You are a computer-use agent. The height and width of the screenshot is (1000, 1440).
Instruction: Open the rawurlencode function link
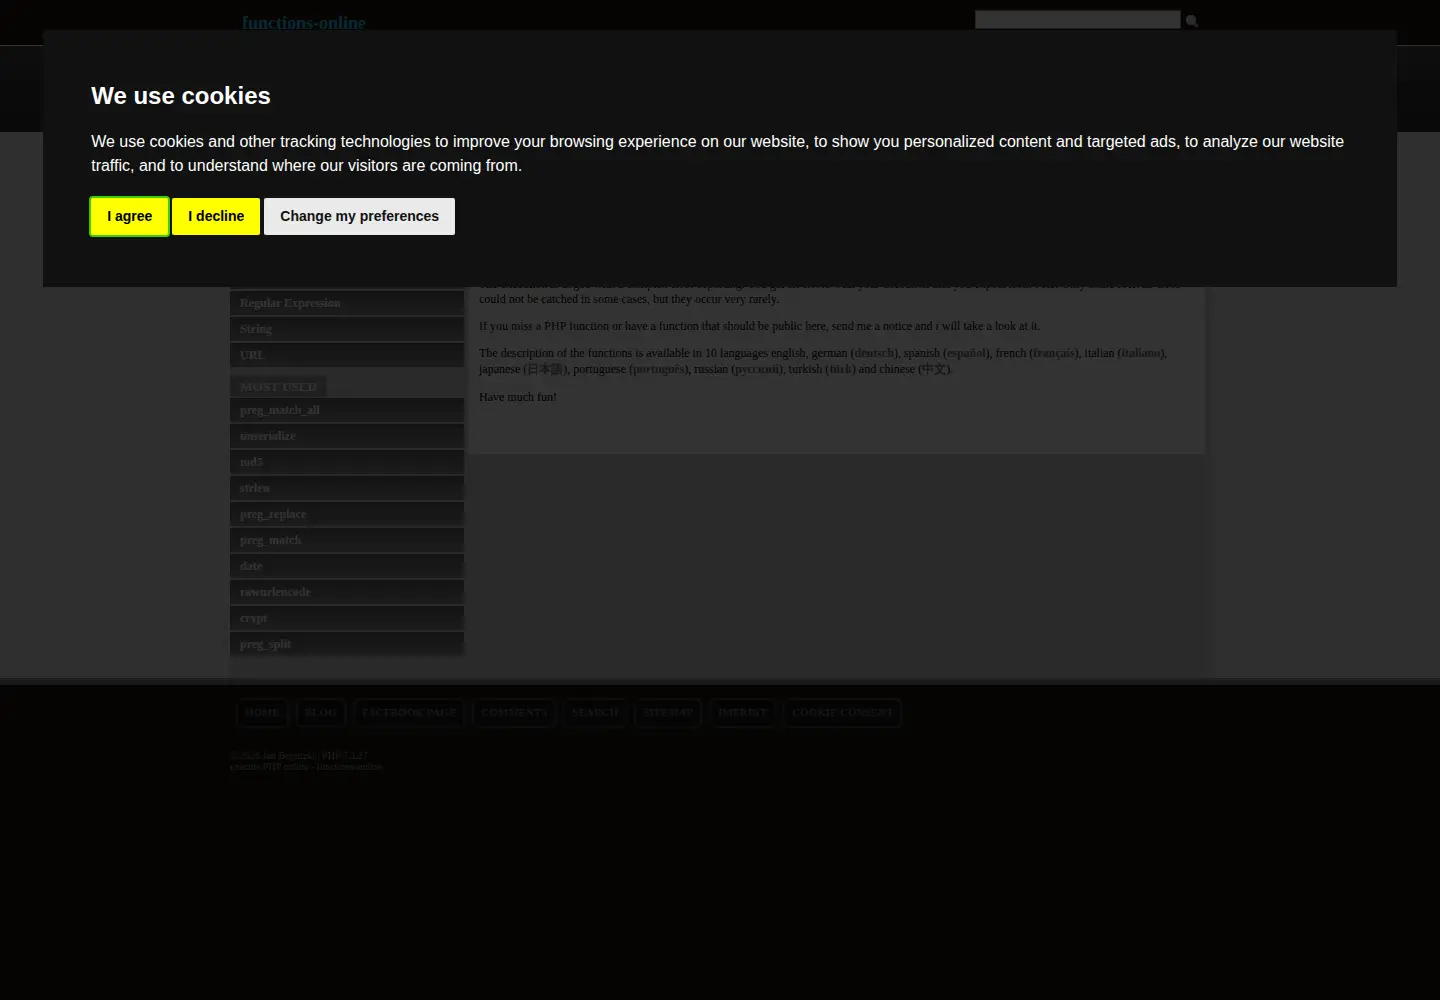(347, 592)
